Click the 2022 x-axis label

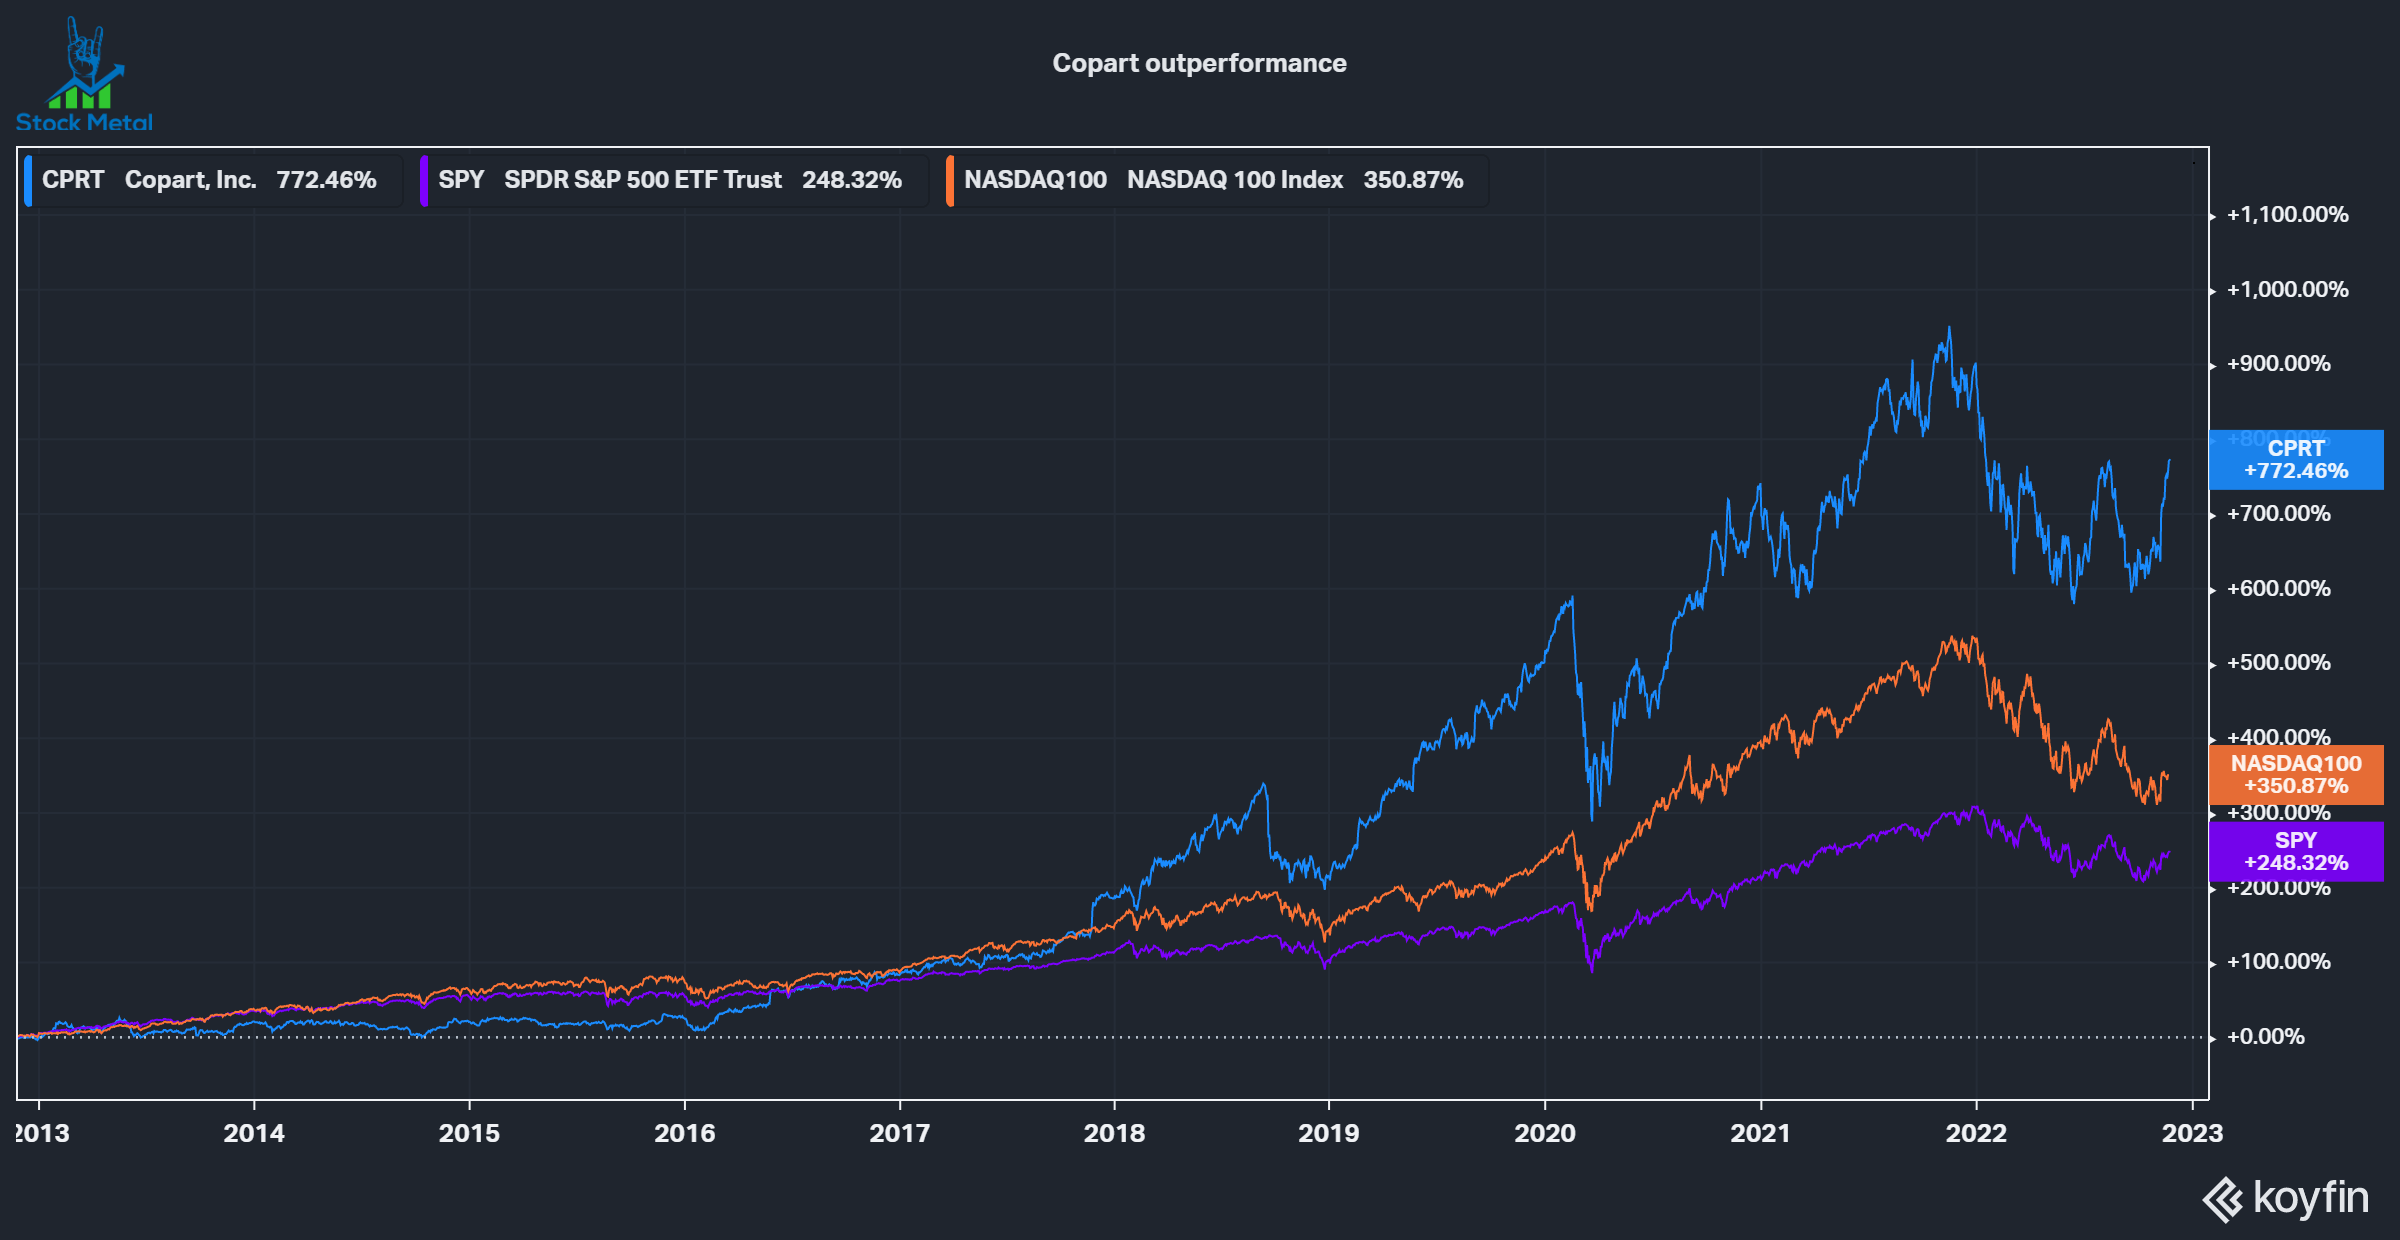(1976, 1133)
